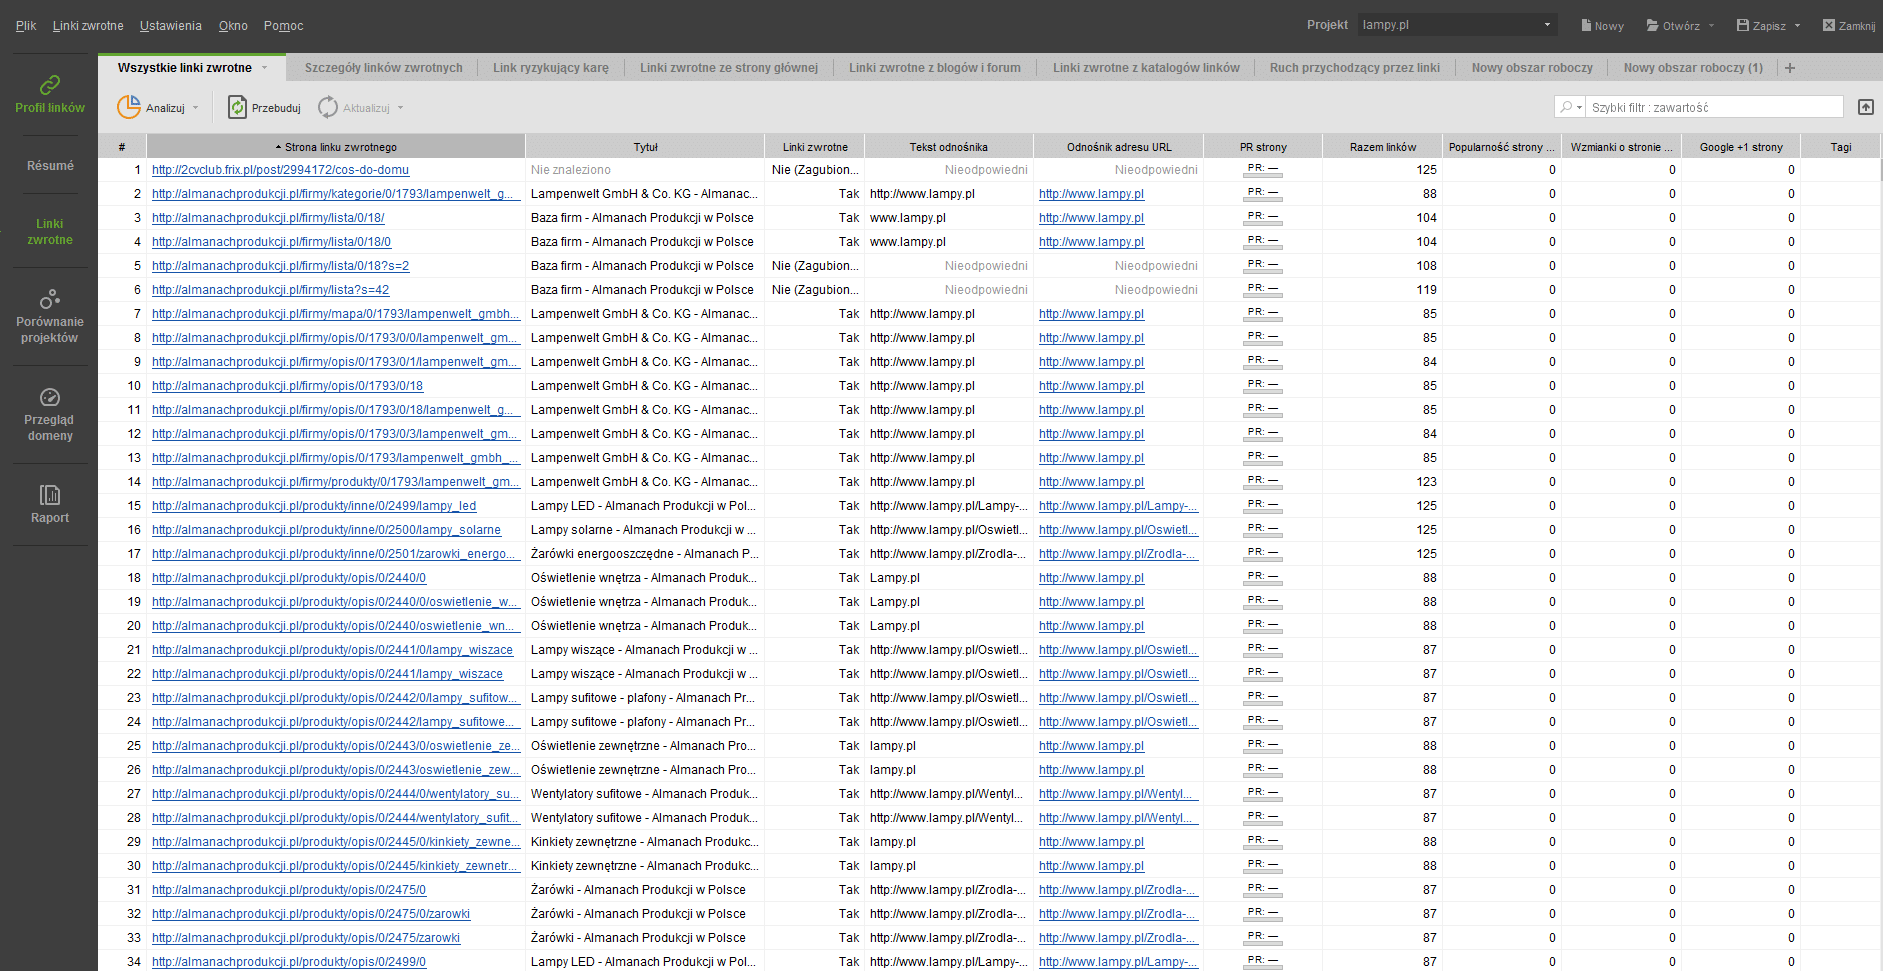Sort by Tytuł column header
This screenshot has height=971, width=1883.
pos(646,147)
